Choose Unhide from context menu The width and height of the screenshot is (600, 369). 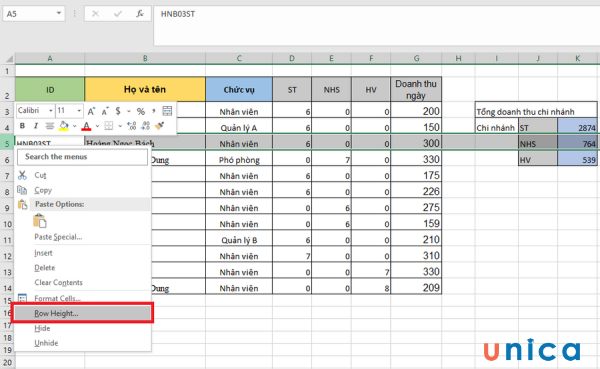pyautogui.click(x=82, y=343)
